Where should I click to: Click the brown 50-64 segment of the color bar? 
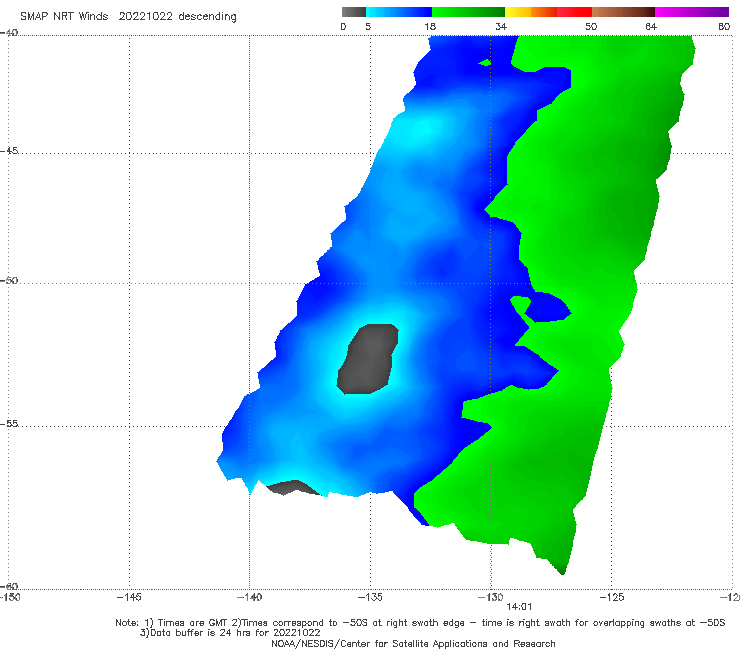pyautogui.click(x=623, y=12)
